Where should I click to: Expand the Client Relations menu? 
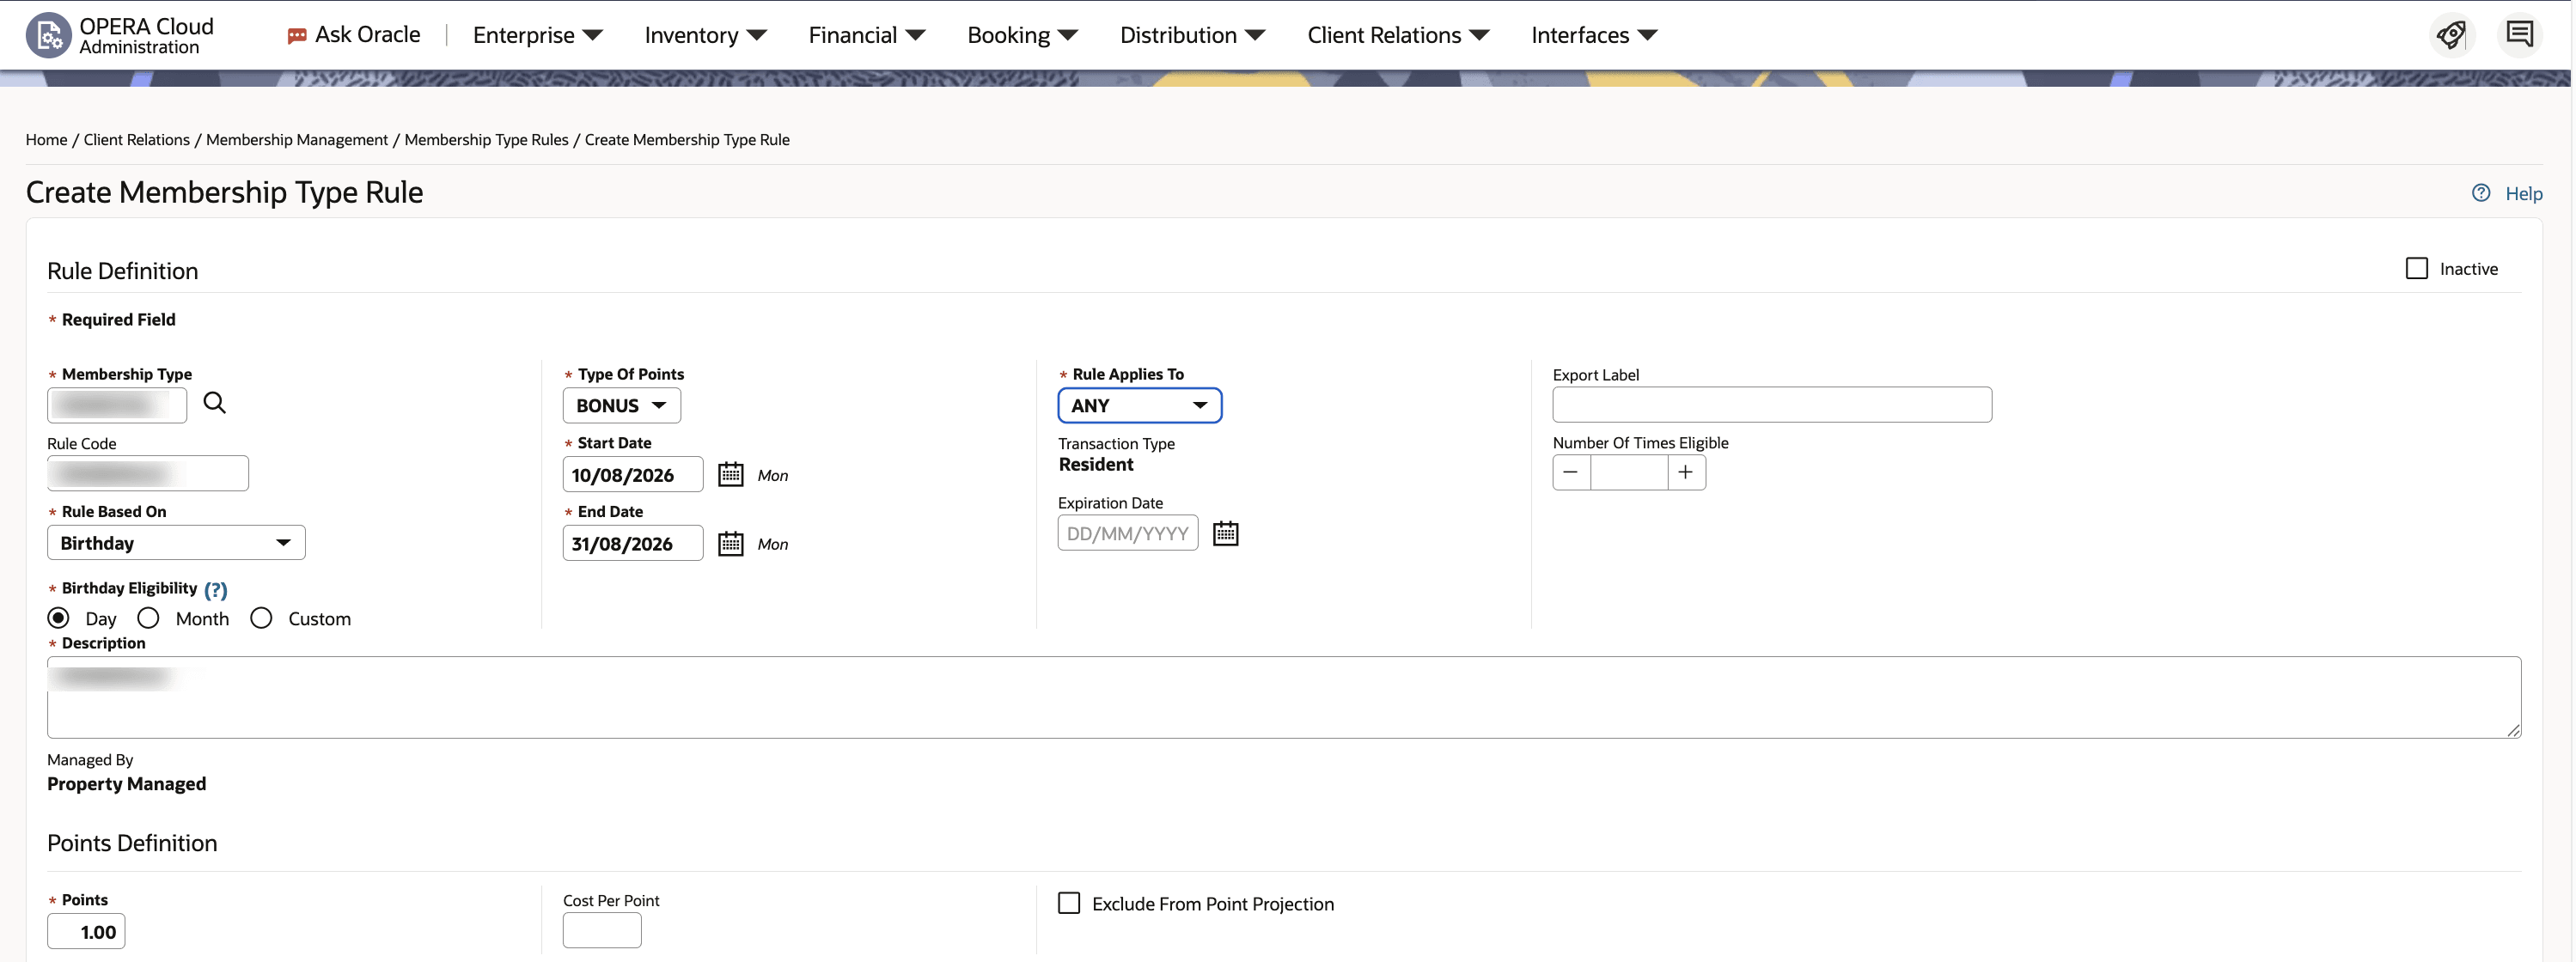coord(1398,35)
